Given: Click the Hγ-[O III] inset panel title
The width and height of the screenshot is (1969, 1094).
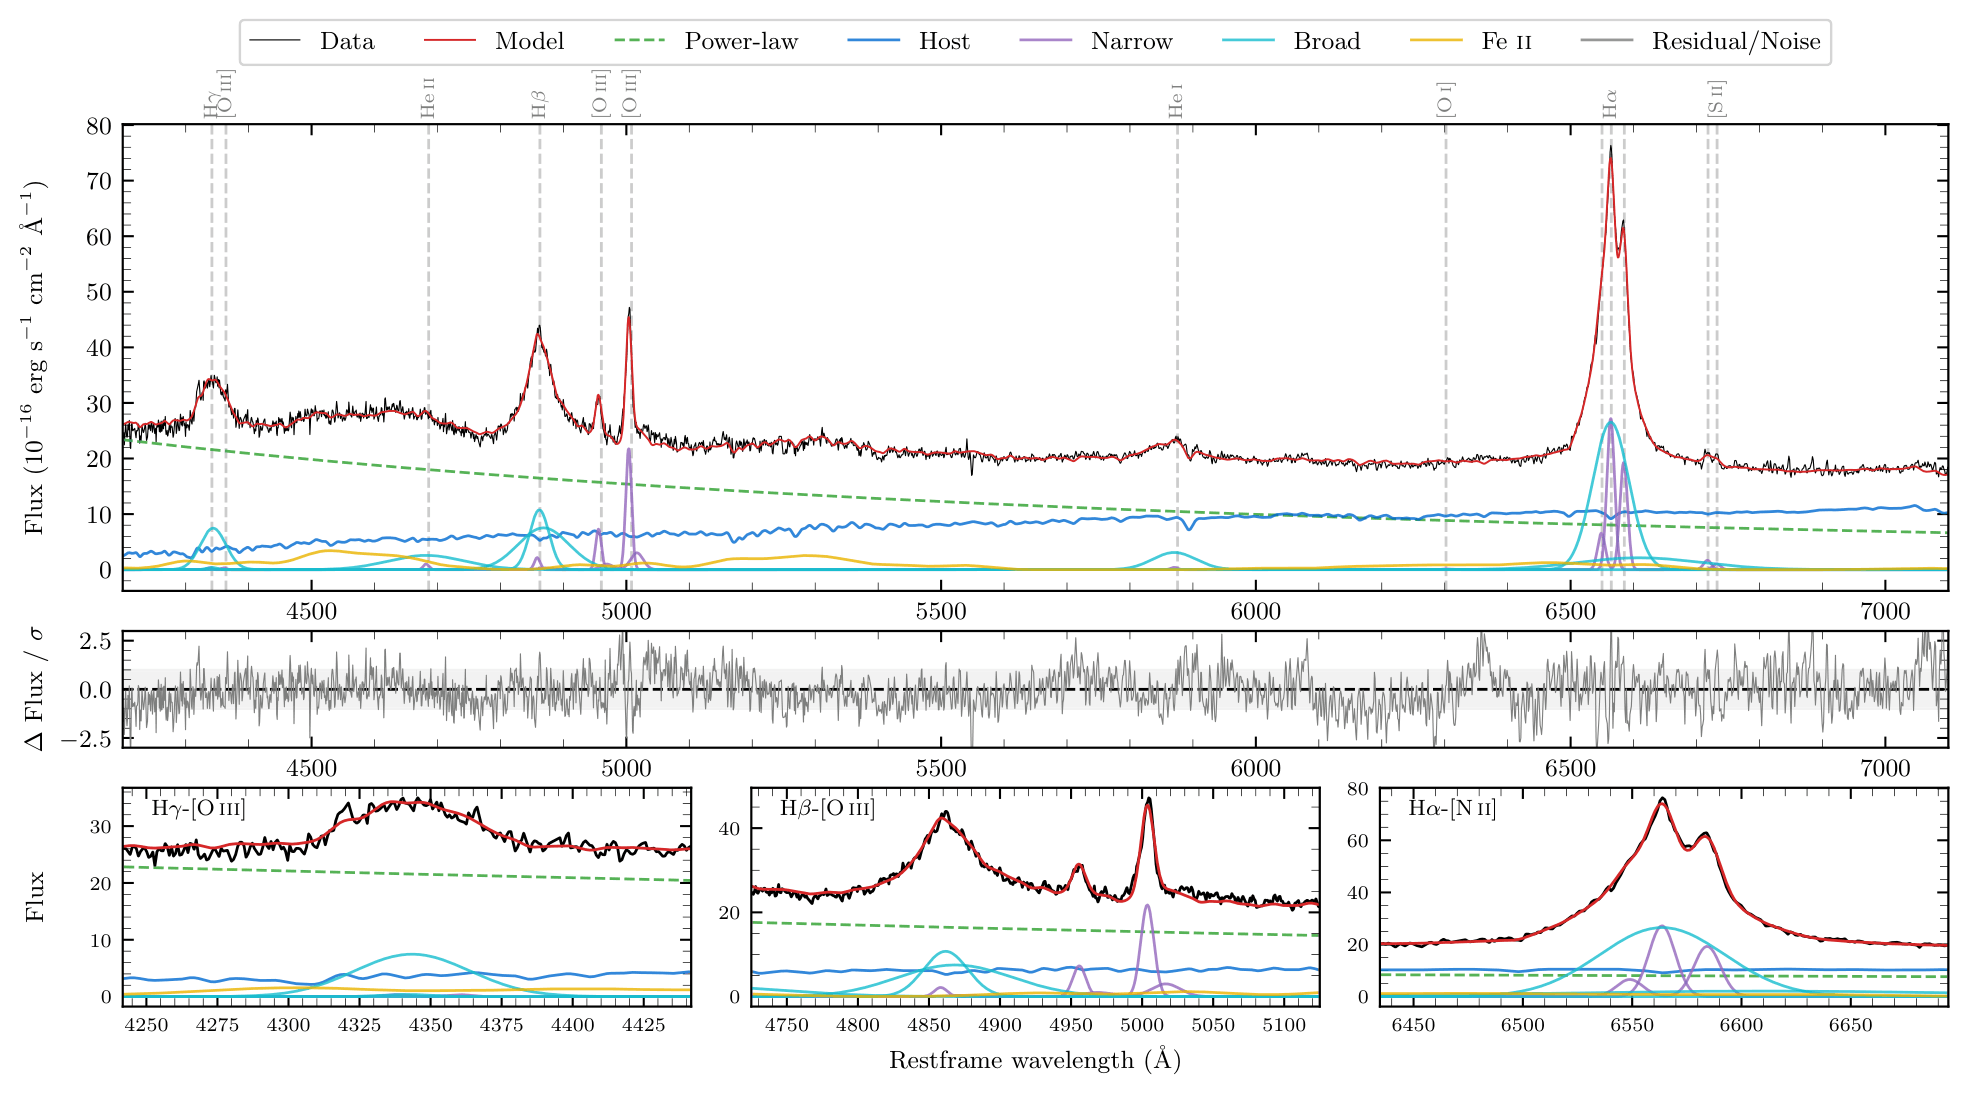Looking at the screenshot, I should (x=198, y=808).
